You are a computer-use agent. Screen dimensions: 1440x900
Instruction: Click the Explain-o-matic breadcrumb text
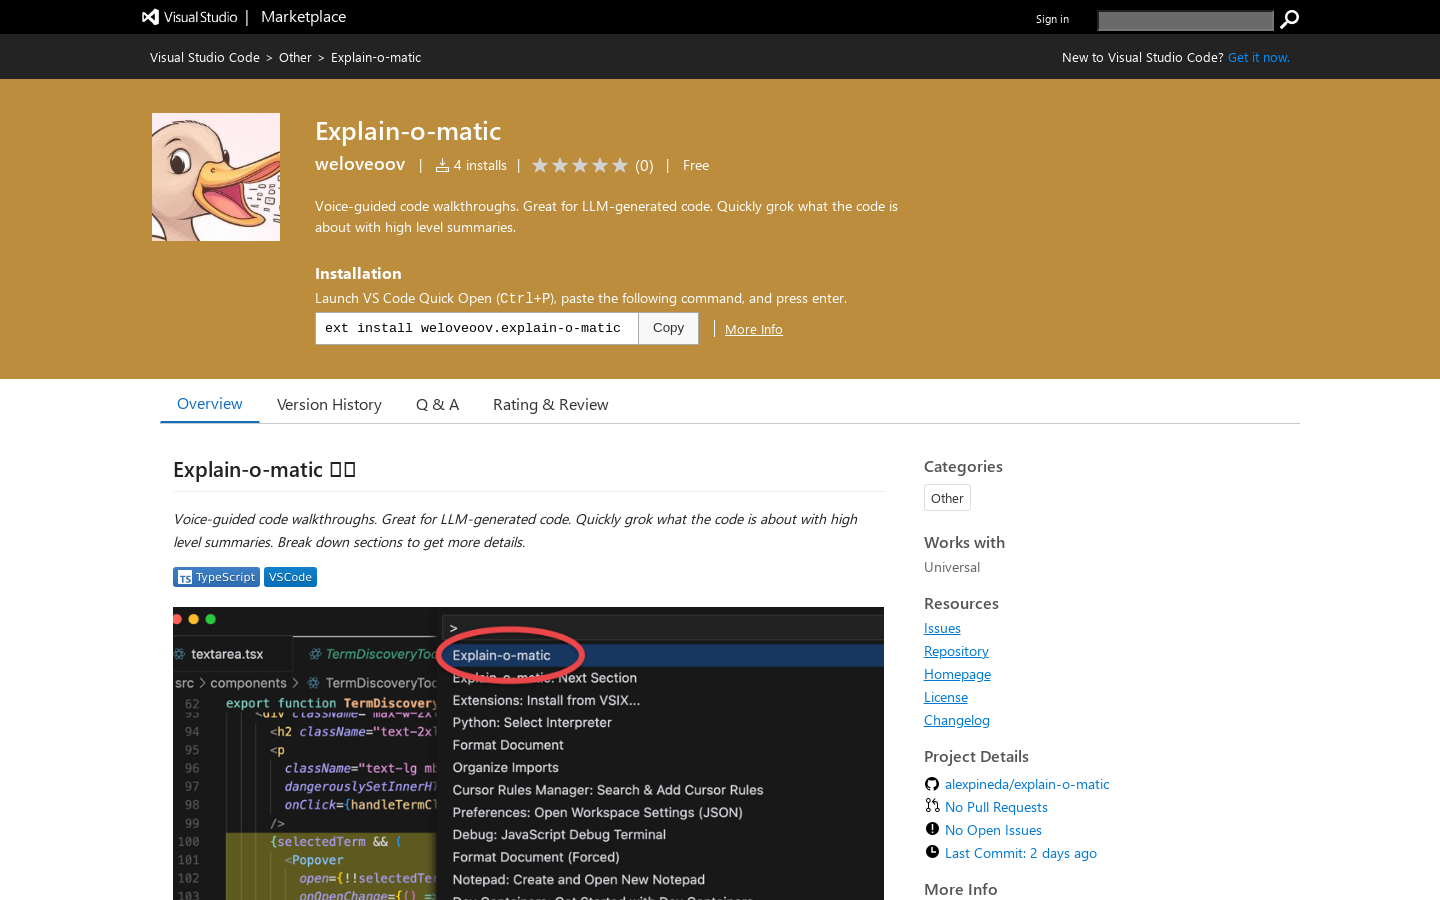tap(376, 58)
